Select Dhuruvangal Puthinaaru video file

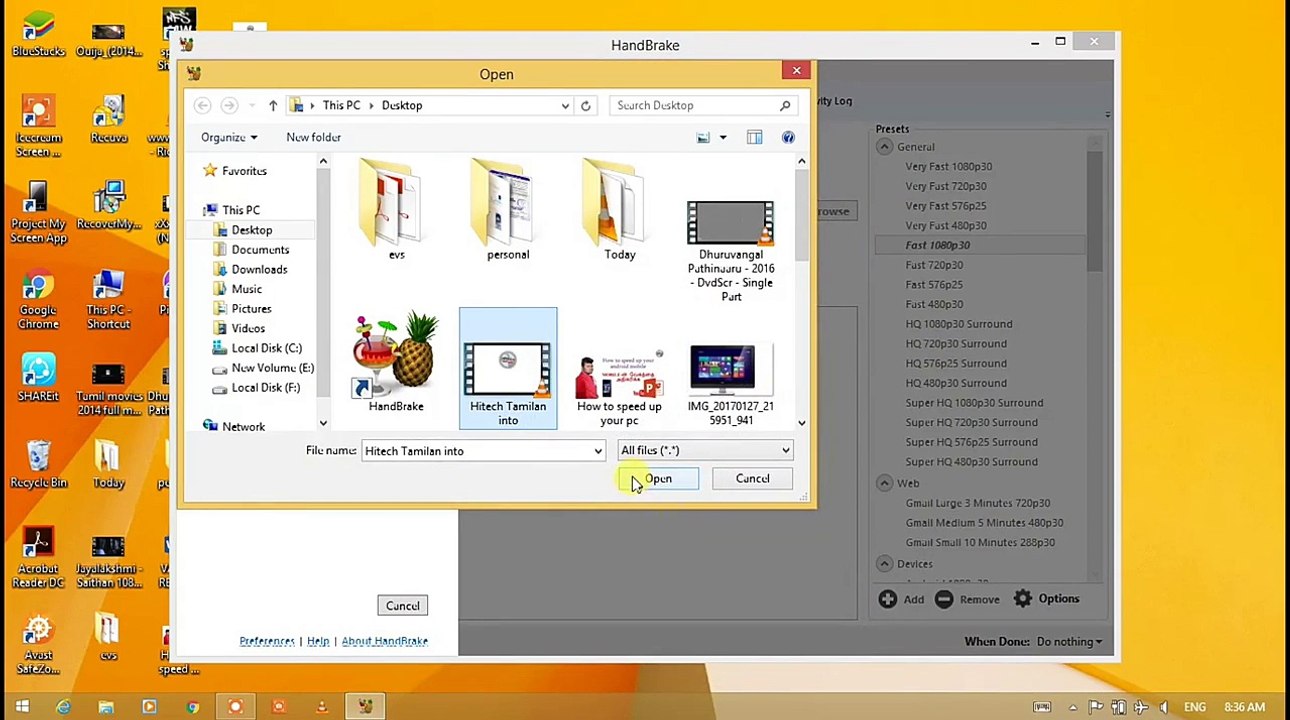click(x=731, y=250)
